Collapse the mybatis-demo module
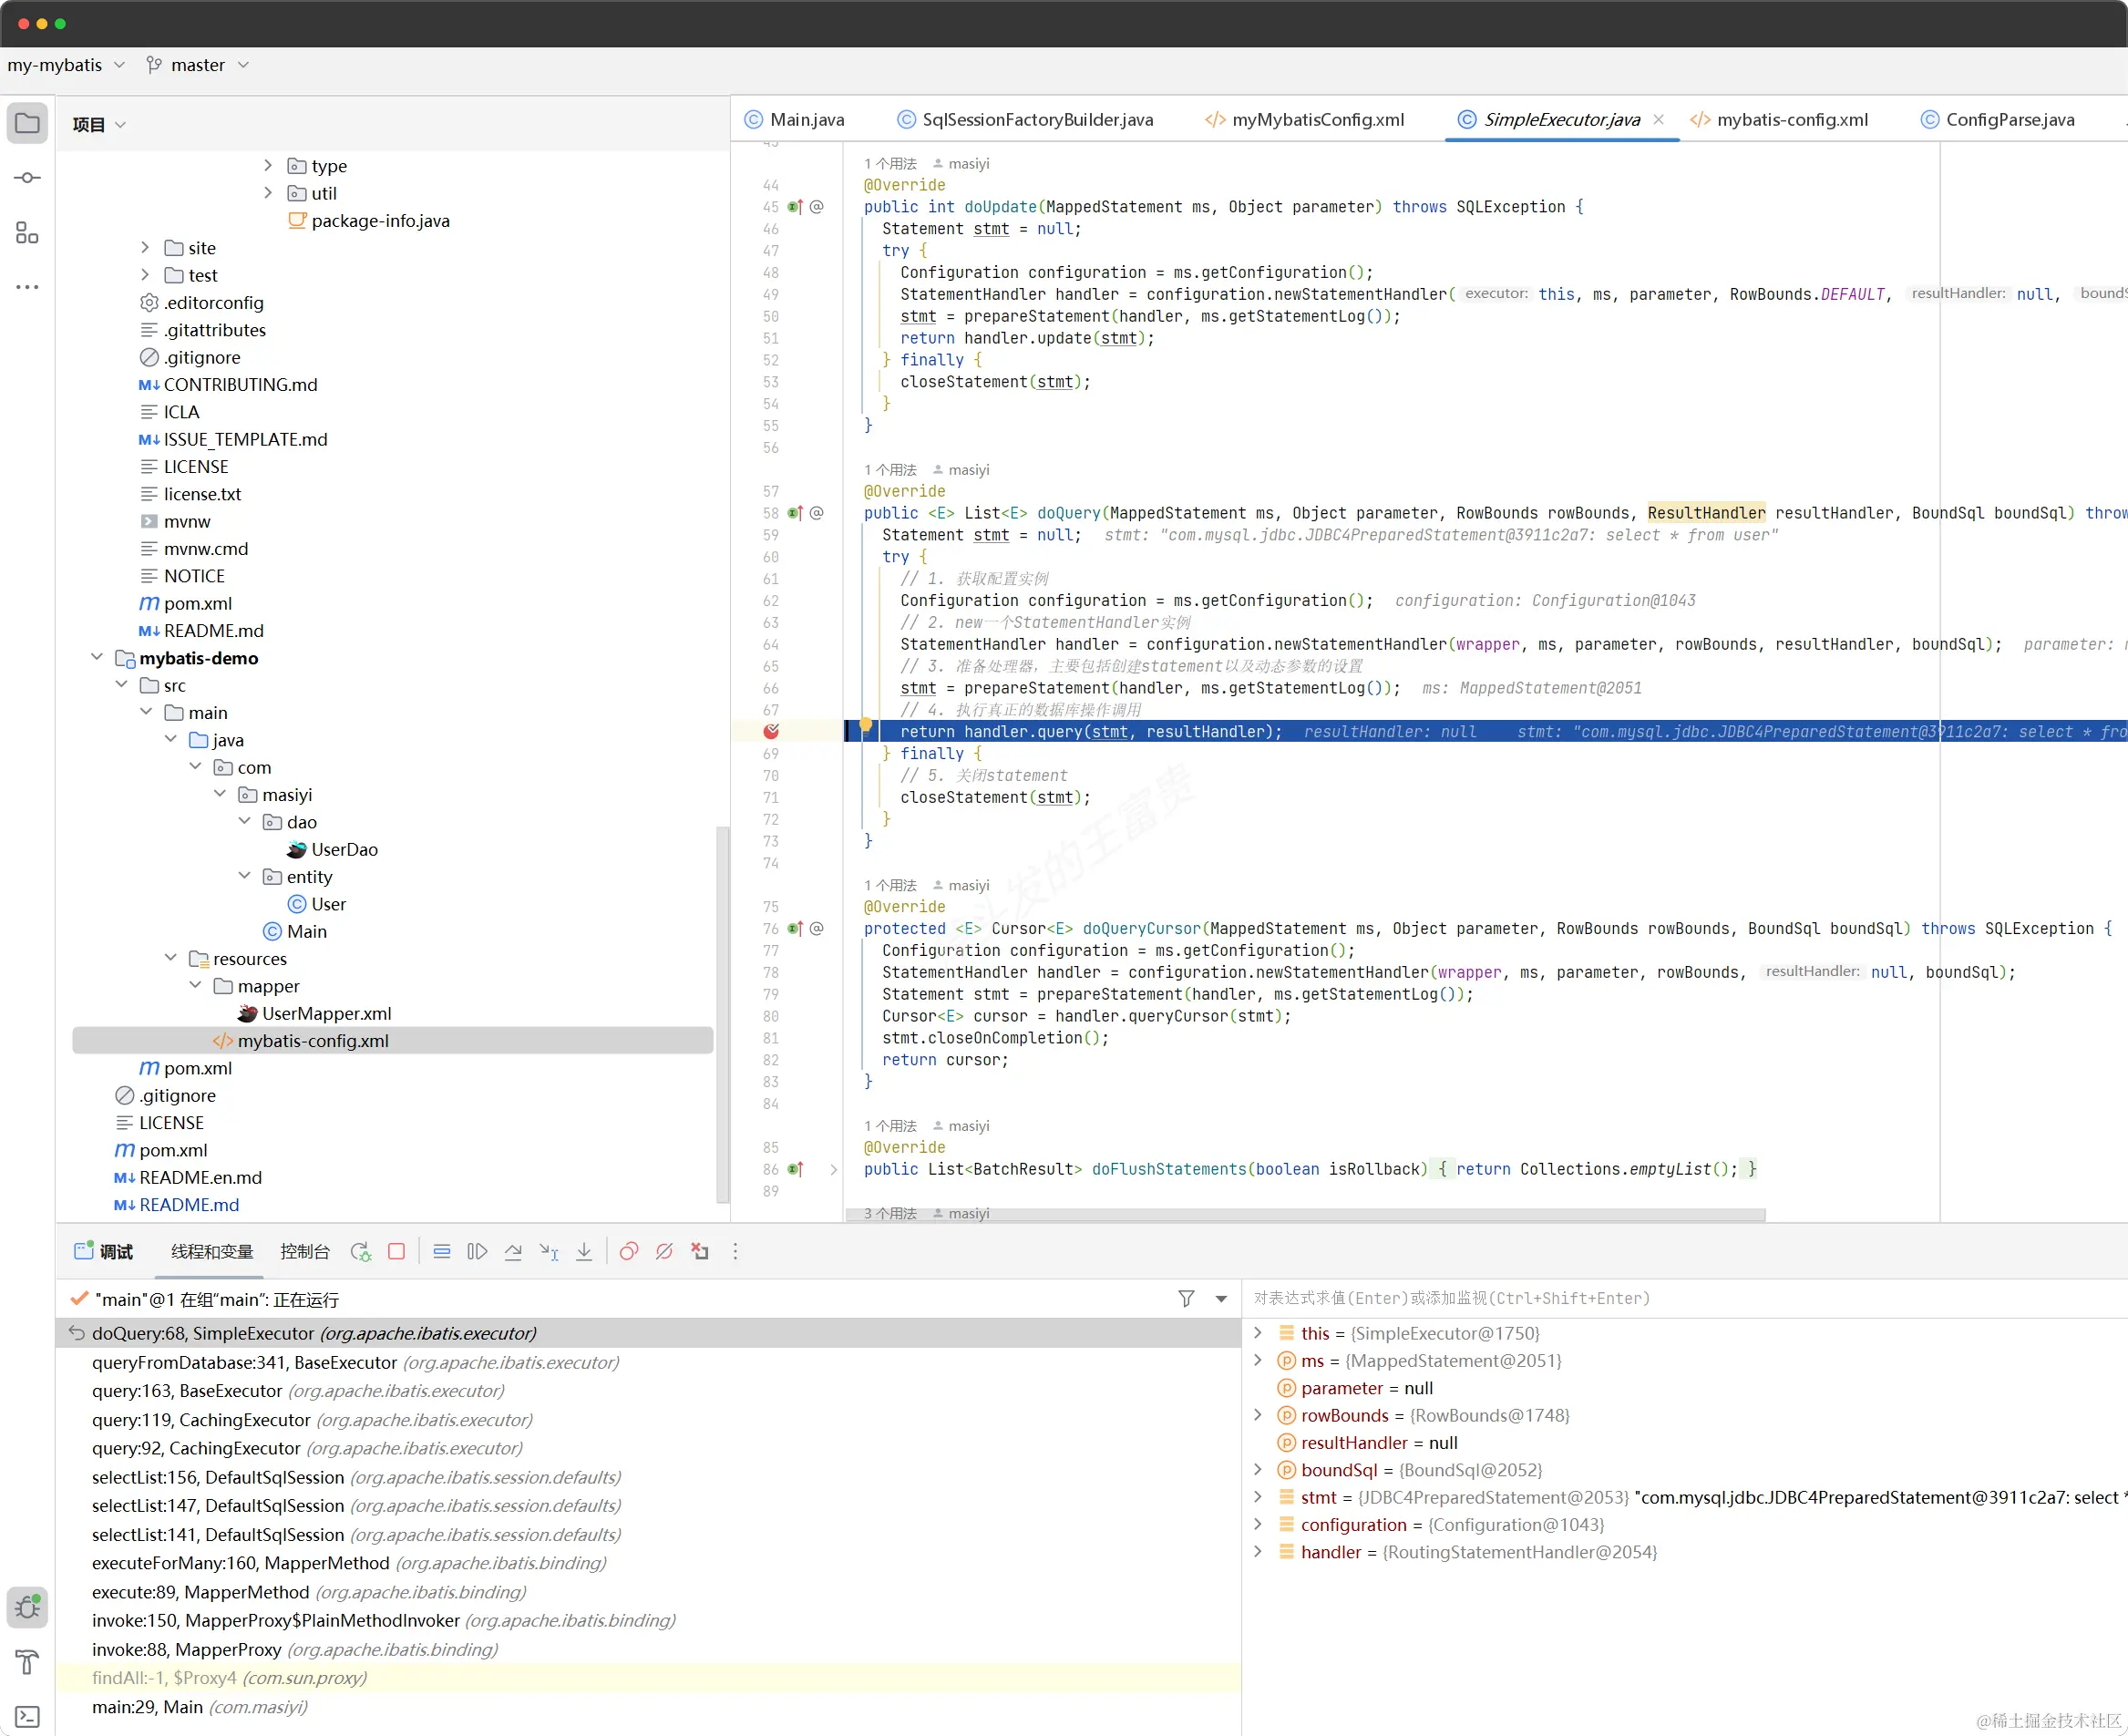 tap(97, 657)
